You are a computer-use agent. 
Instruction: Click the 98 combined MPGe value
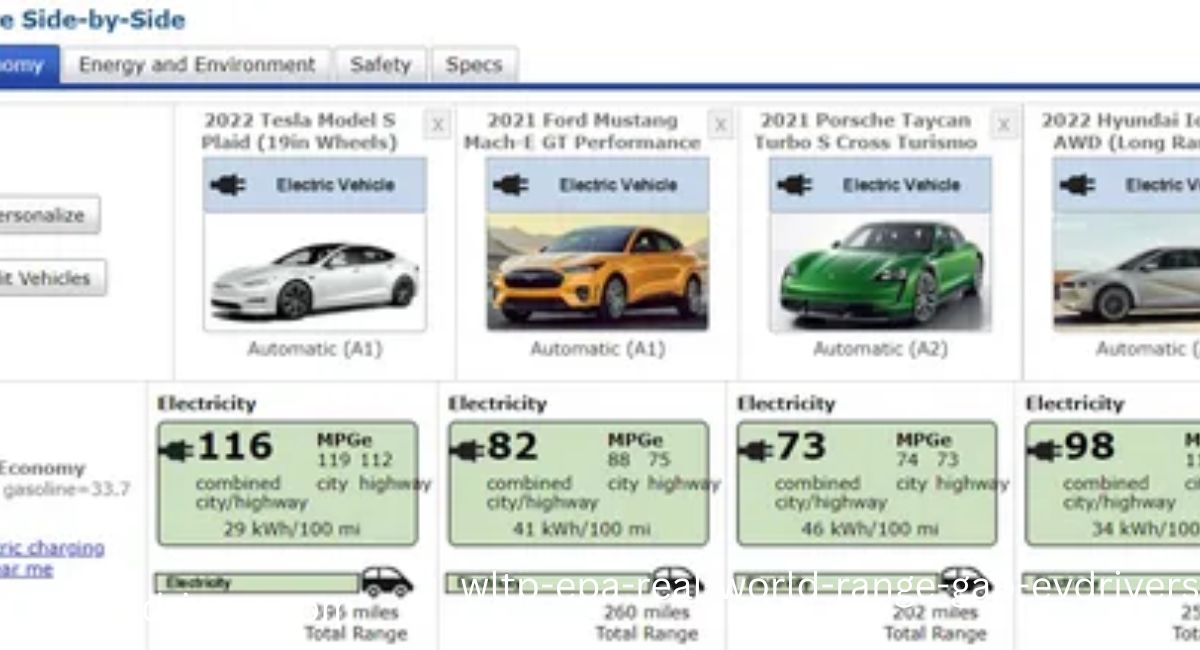1089,446
